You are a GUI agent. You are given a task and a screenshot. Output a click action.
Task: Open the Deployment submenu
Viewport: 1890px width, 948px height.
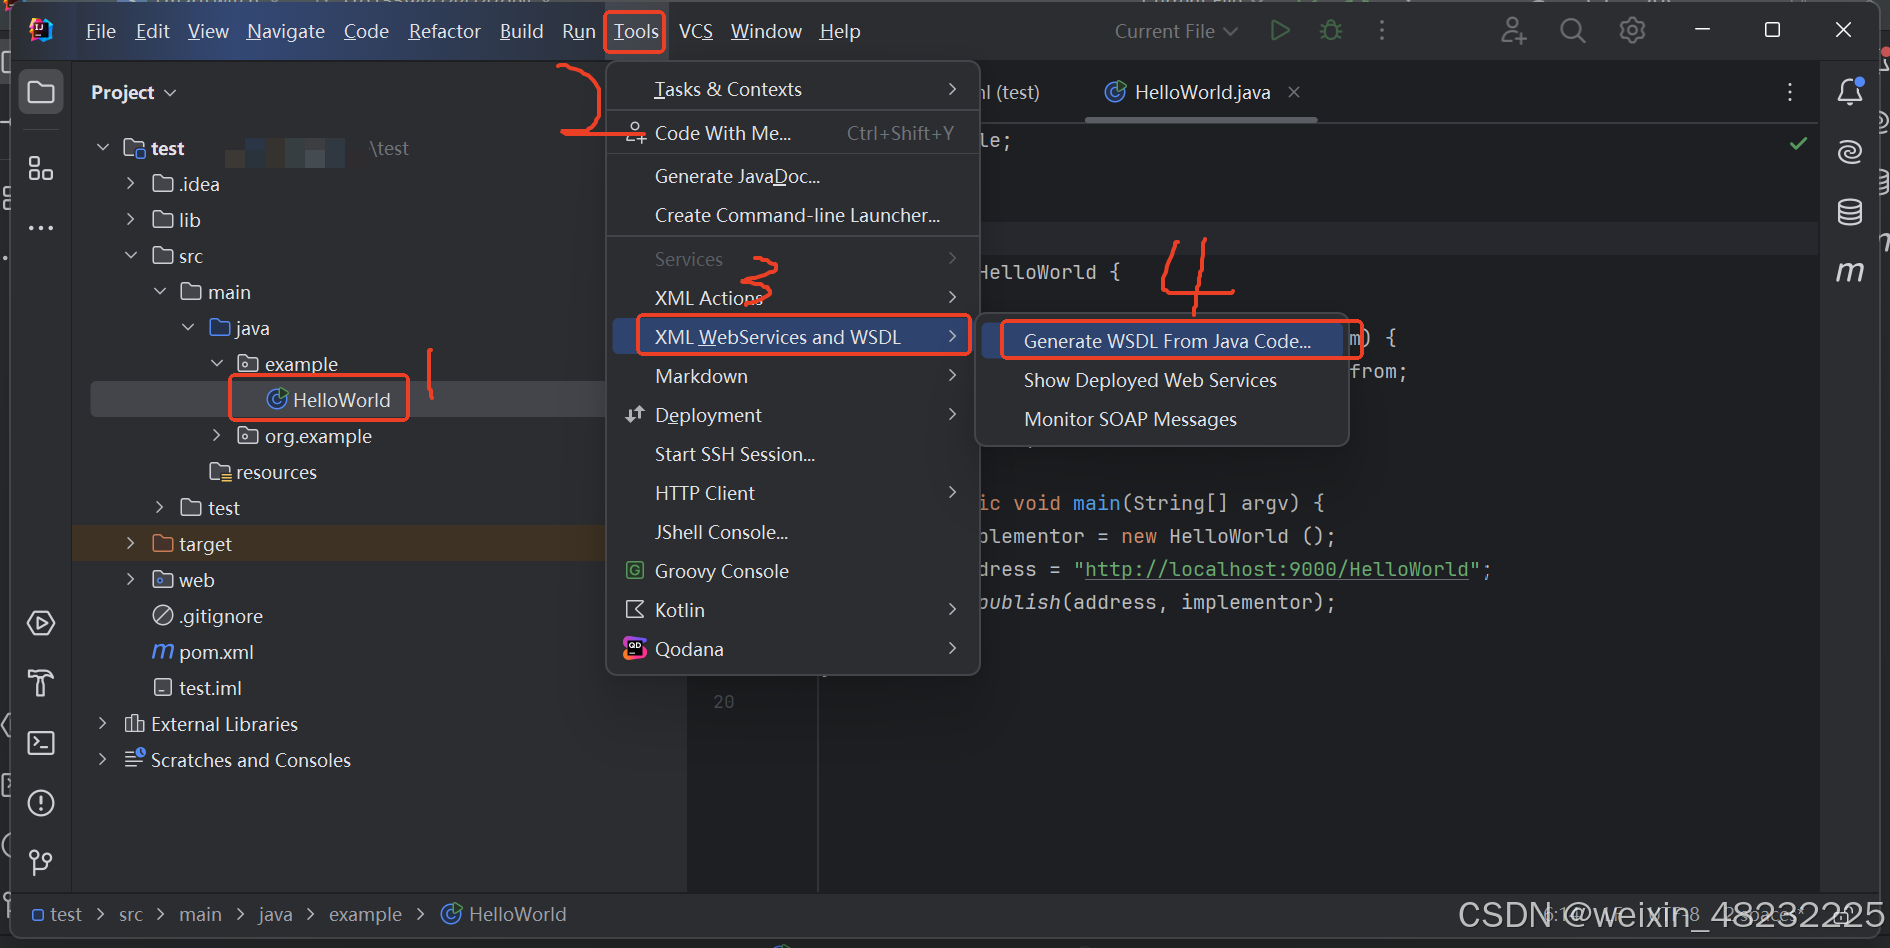point(792,415)
